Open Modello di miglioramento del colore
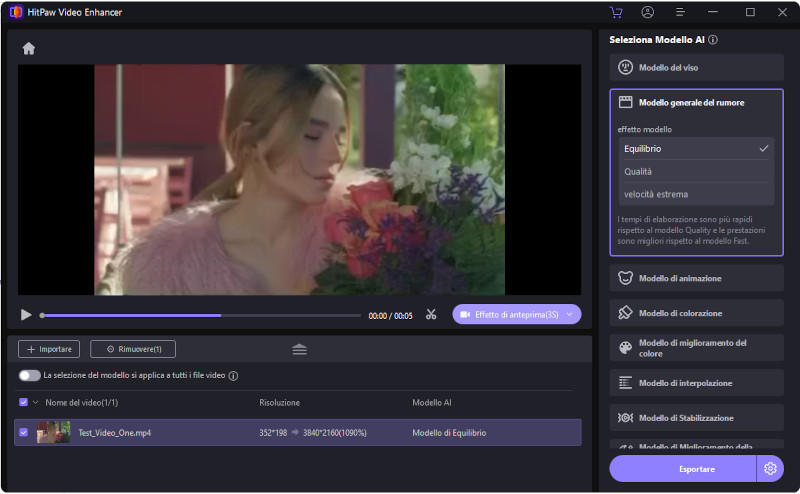This screenshot has width=800, height=494. (x=696, y=348)
